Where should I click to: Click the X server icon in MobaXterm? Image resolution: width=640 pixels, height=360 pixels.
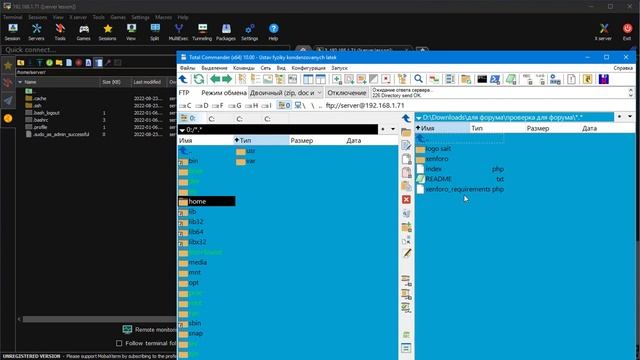603,32
